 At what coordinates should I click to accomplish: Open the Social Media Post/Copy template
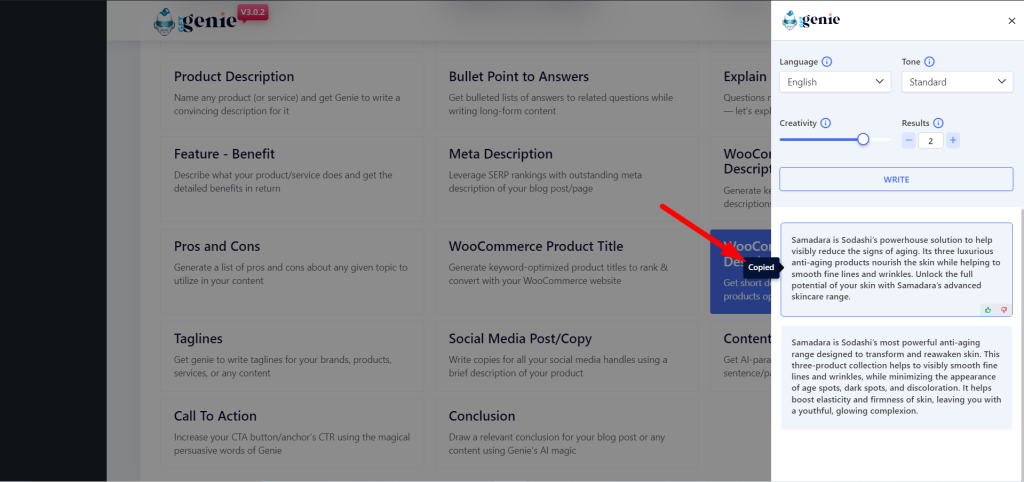567,356
